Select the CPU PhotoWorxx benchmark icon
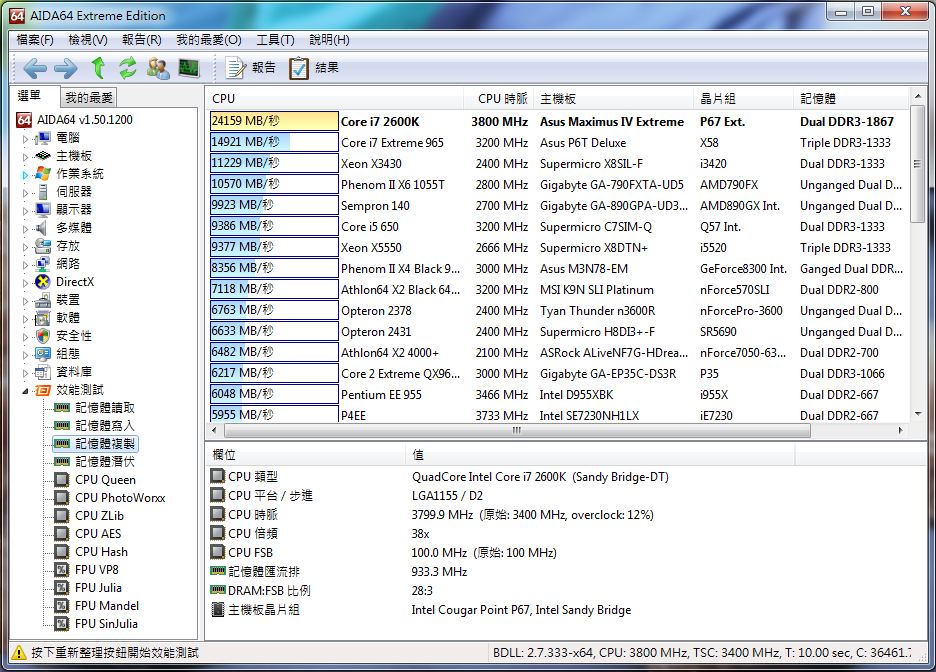The image size is (936, 672). click(x=61, y=498)
